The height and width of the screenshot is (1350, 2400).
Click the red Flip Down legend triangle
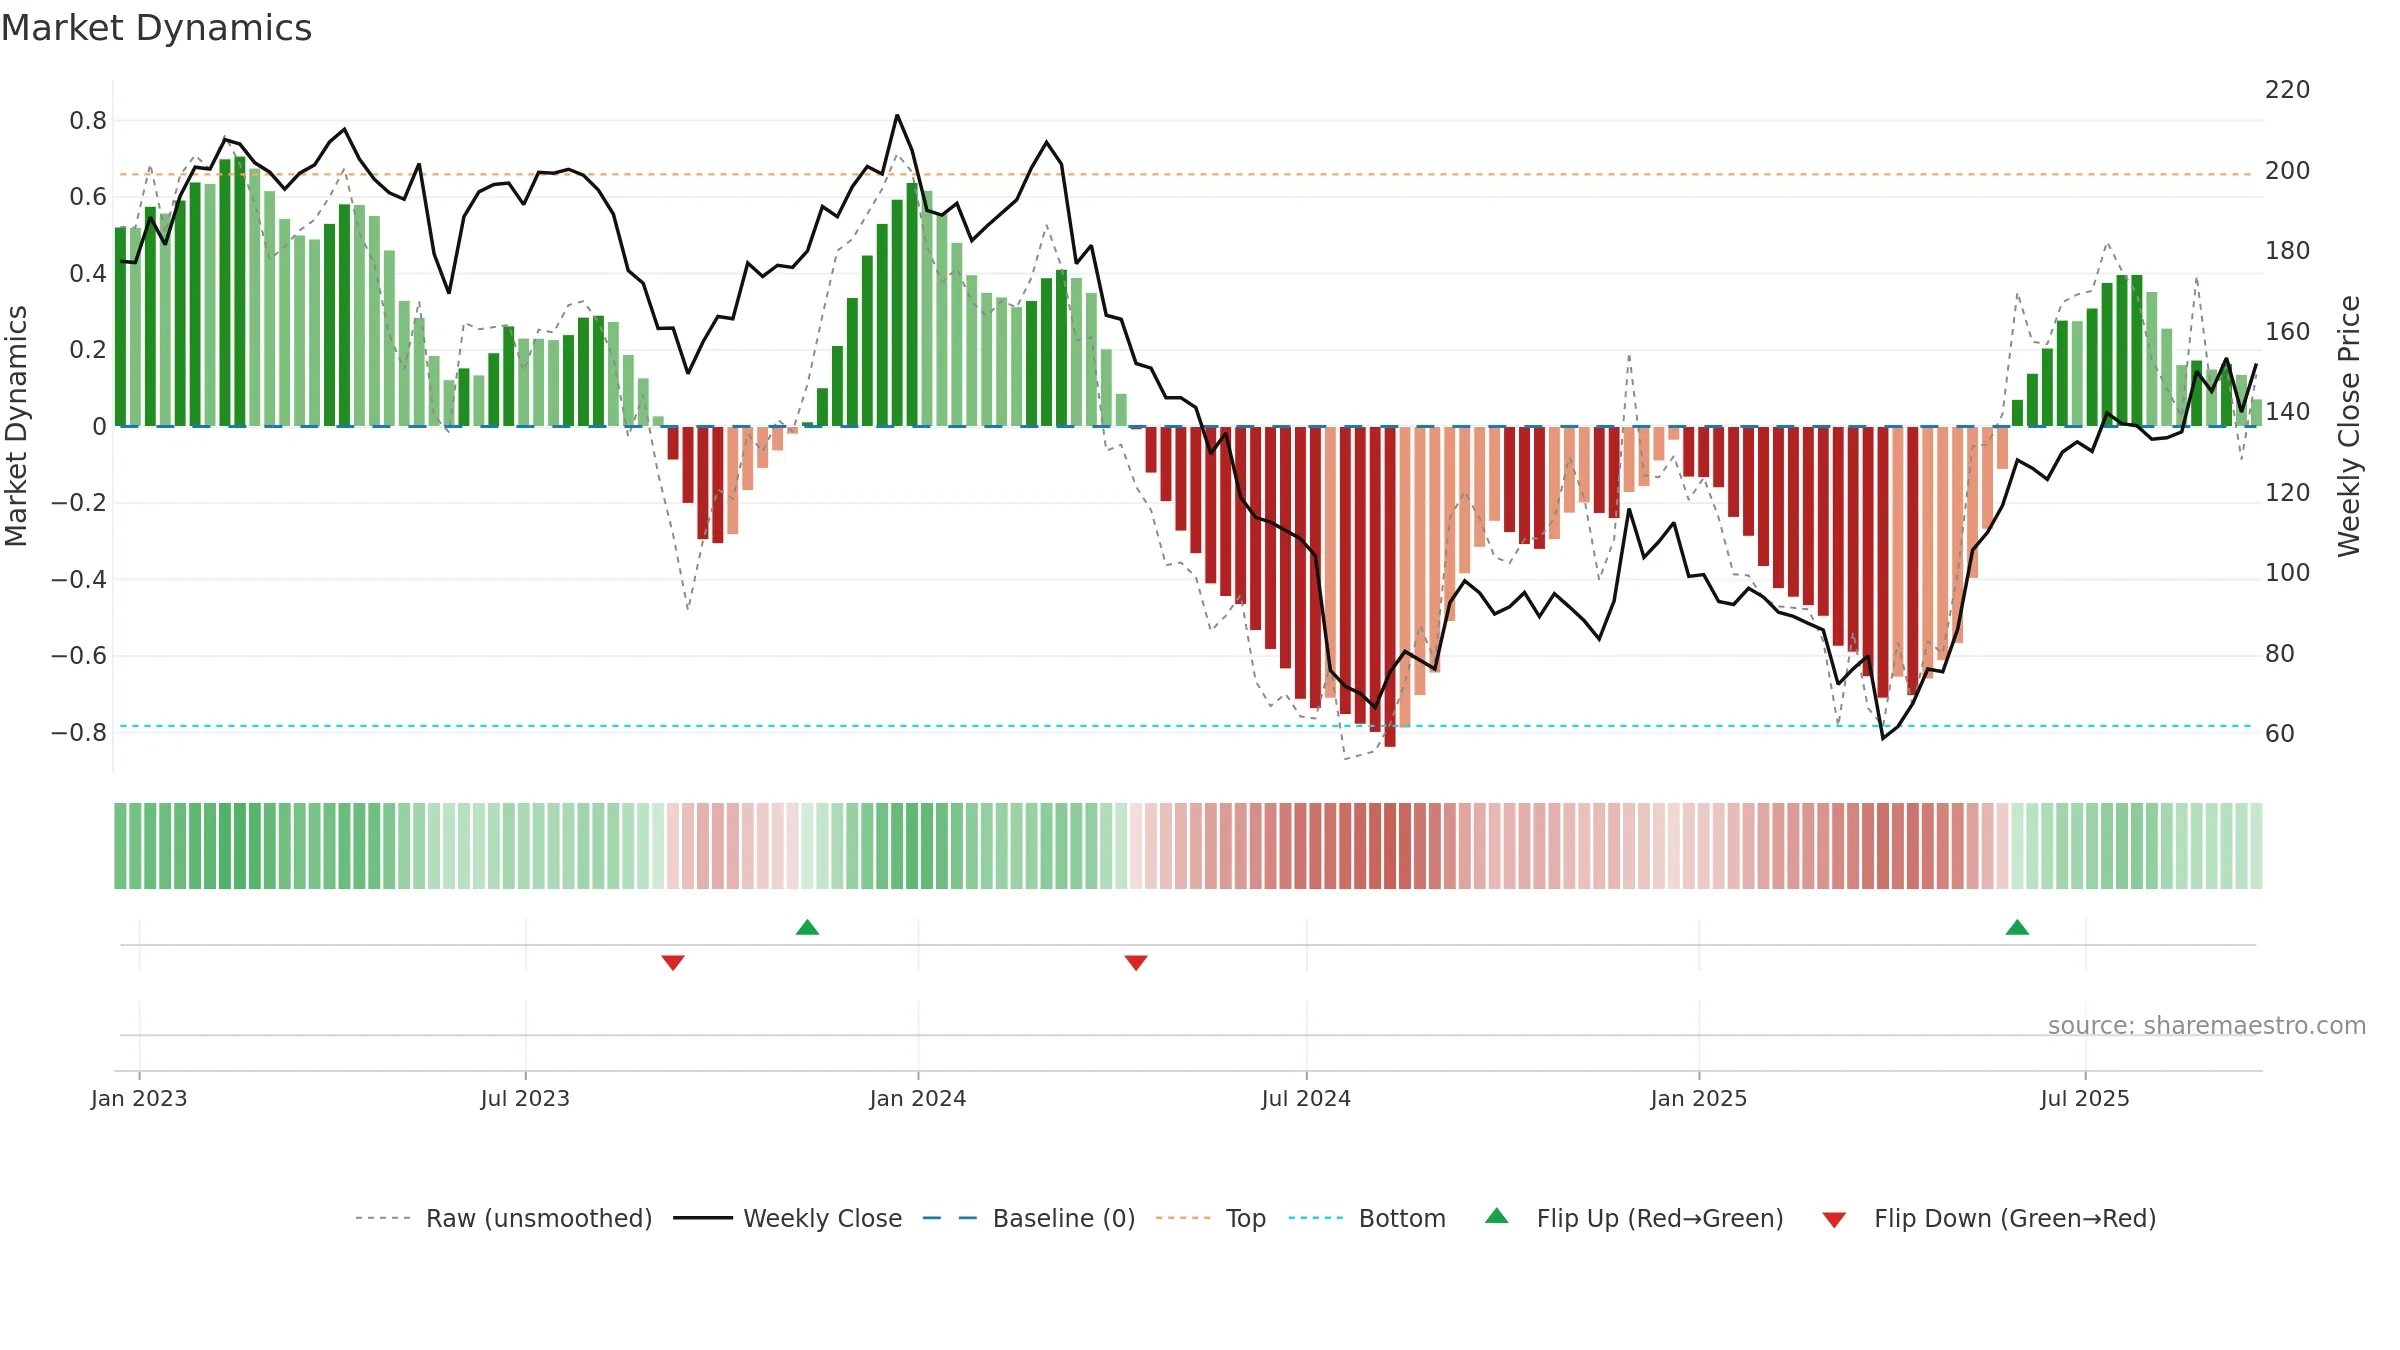(x=1834, y=1220)
